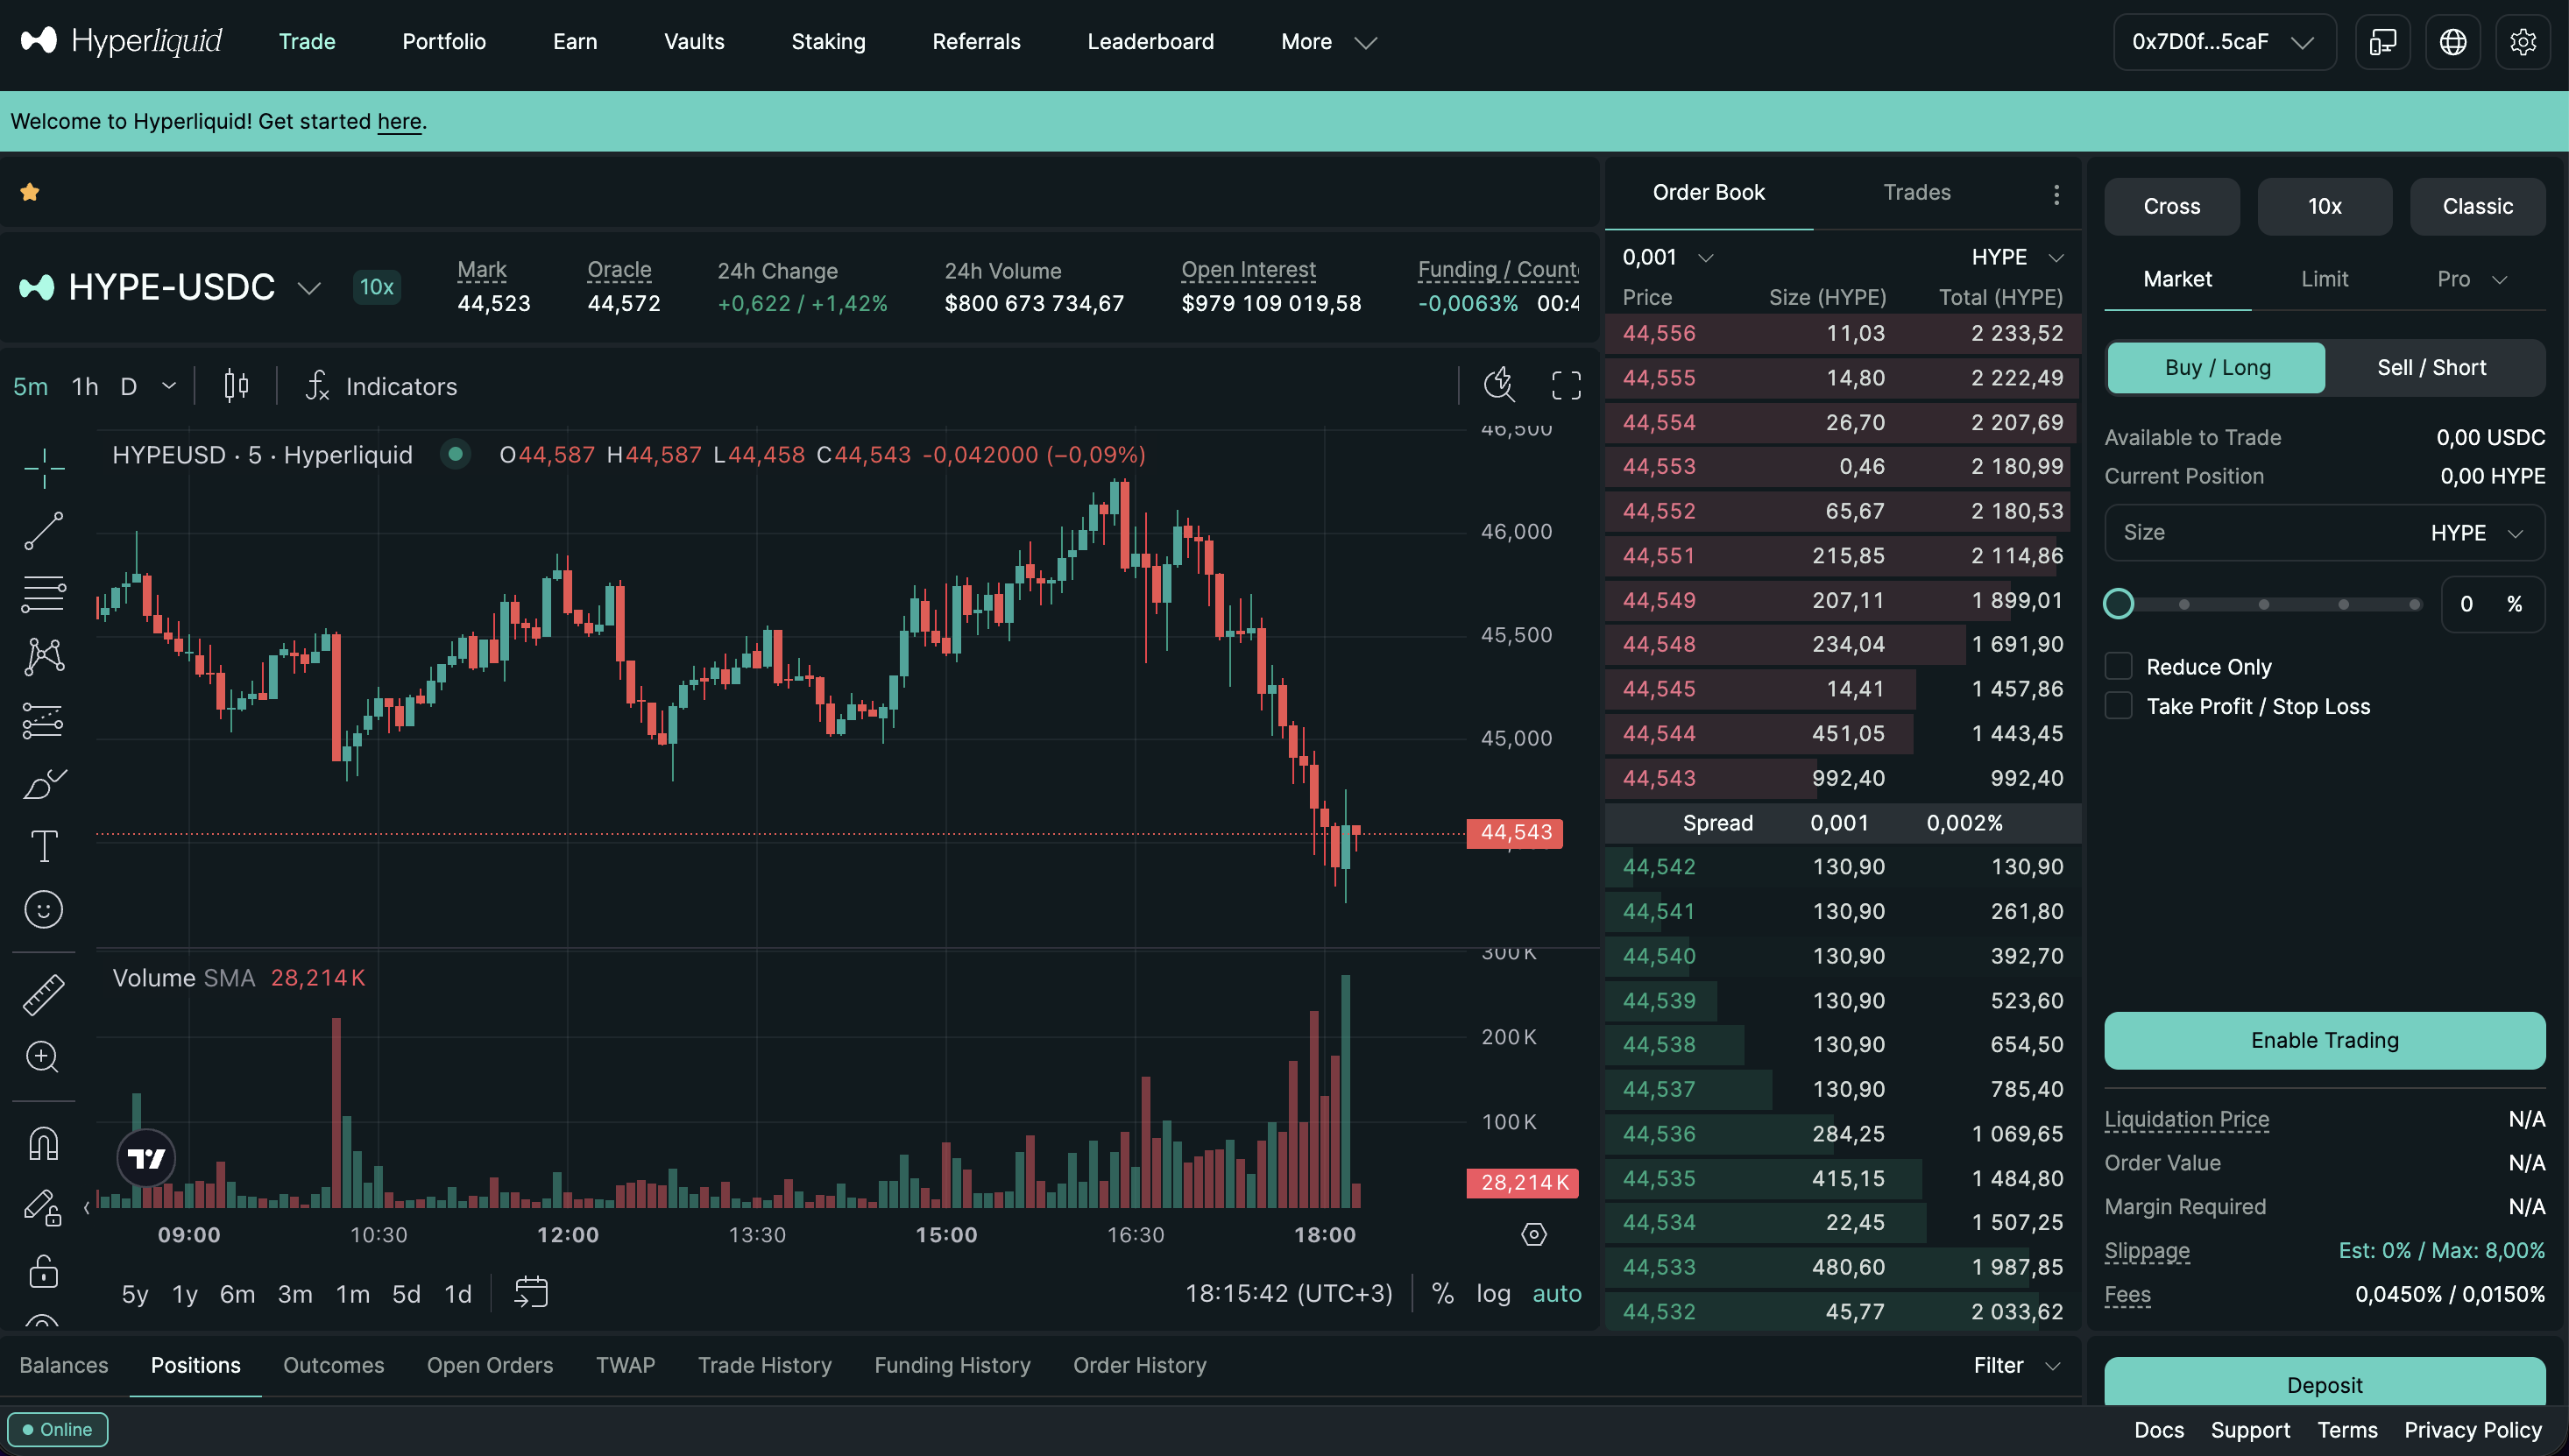Select the pattern drawing tool
2569x1456 pixels.
pos(44,657)
